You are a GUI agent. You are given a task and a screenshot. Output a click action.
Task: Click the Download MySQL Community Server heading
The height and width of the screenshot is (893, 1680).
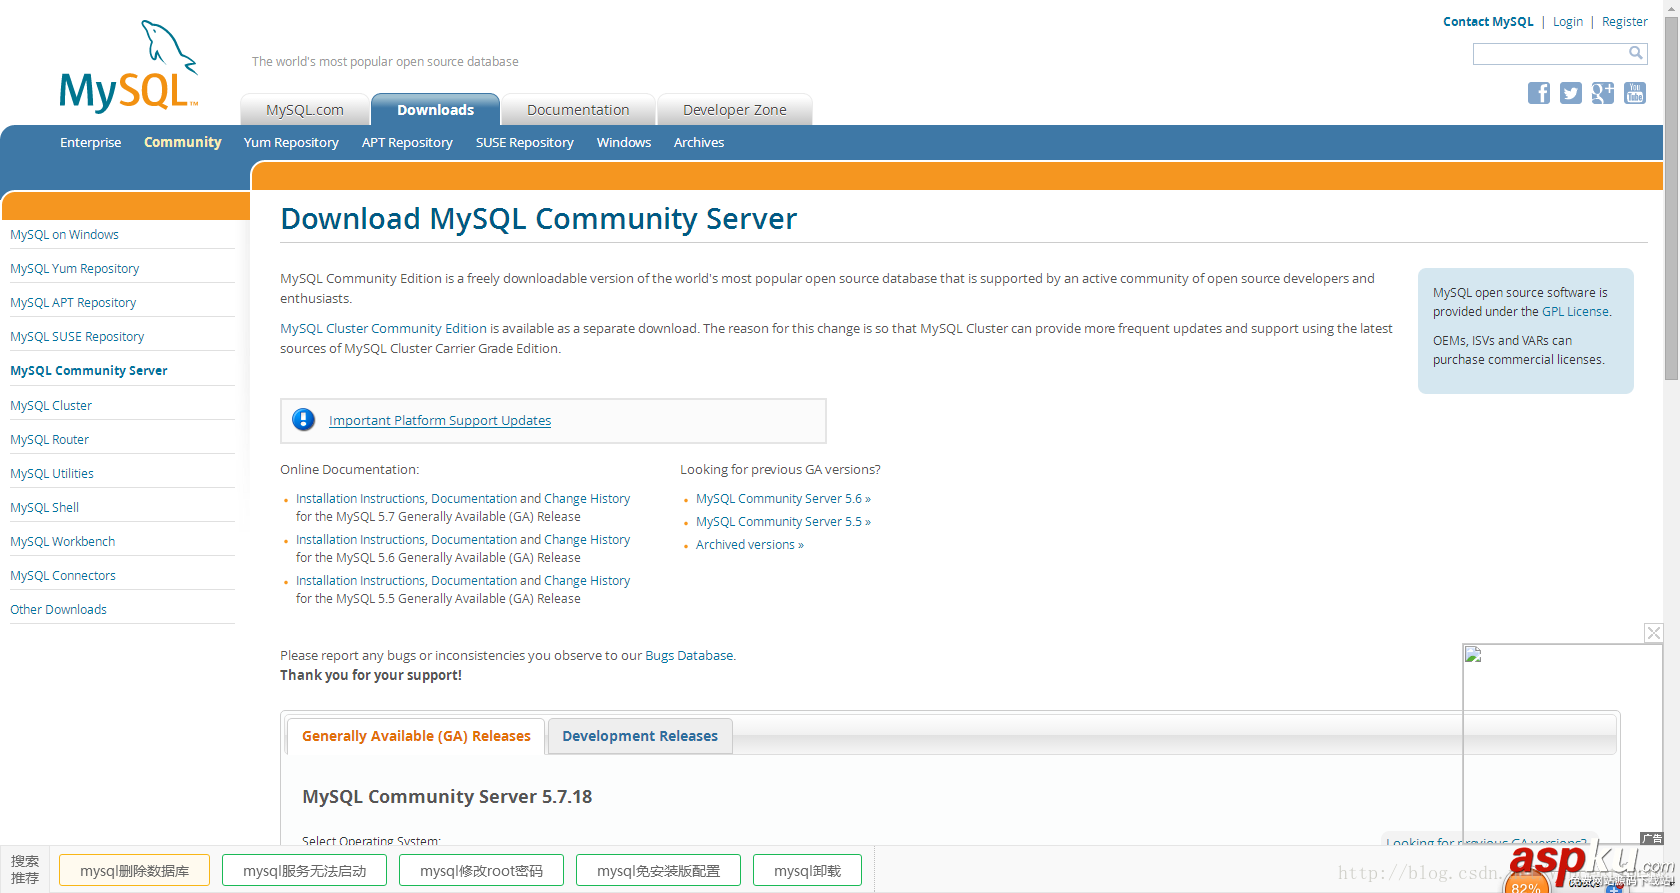point(539,219)
